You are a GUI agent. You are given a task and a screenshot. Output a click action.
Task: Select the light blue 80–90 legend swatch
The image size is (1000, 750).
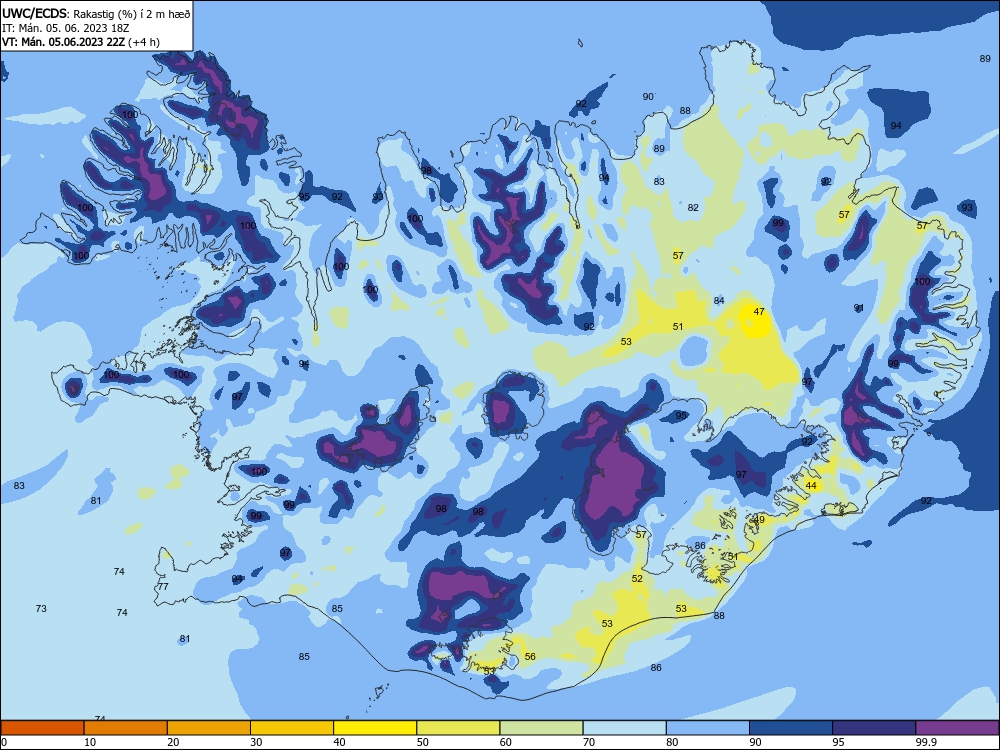[x=708, y=728]
